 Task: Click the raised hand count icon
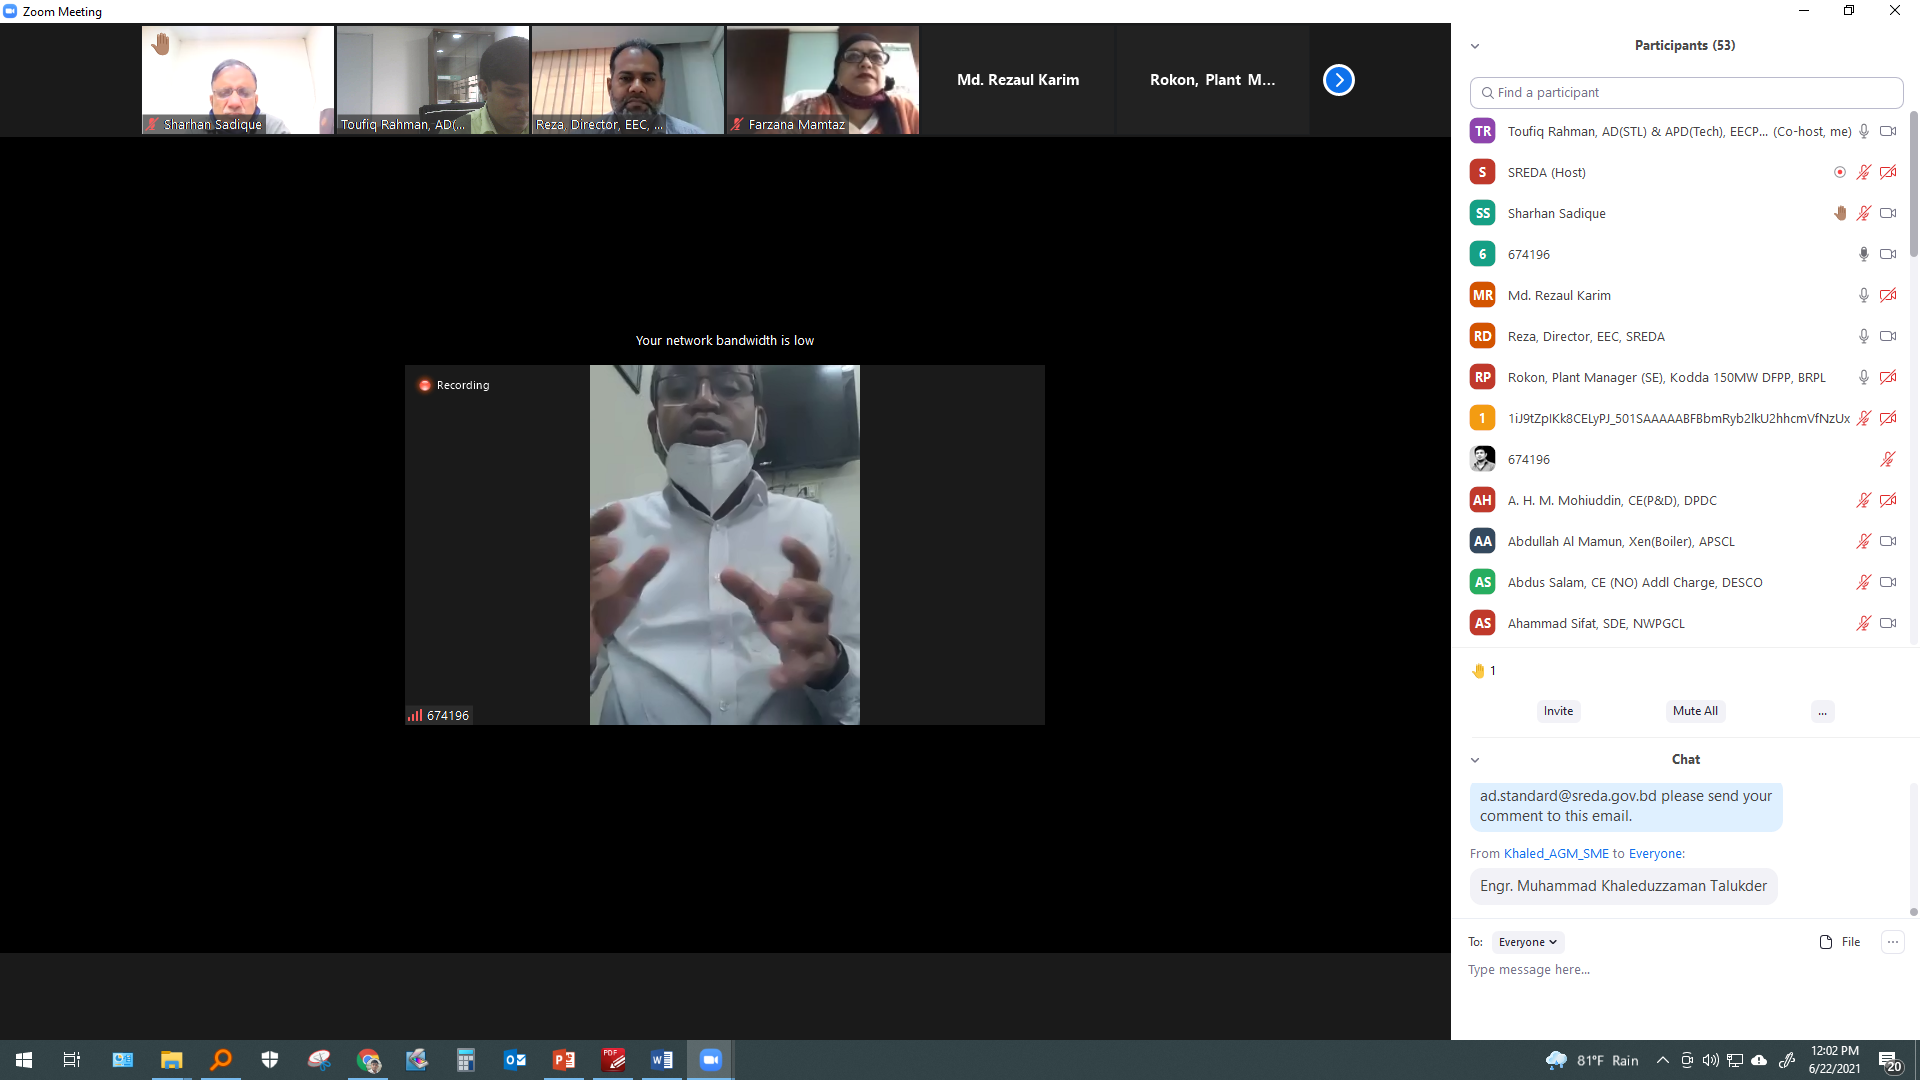pos(1478,671)
